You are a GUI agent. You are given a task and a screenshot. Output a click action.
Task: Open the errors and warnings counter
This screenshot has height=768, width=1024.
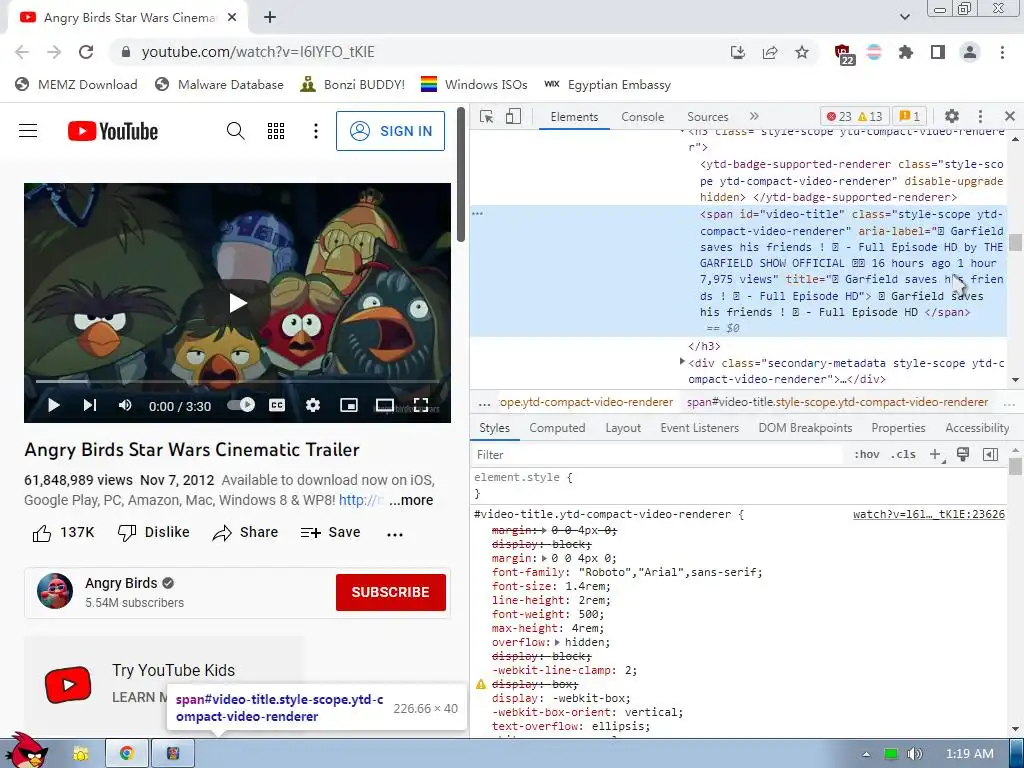[853, 117]
